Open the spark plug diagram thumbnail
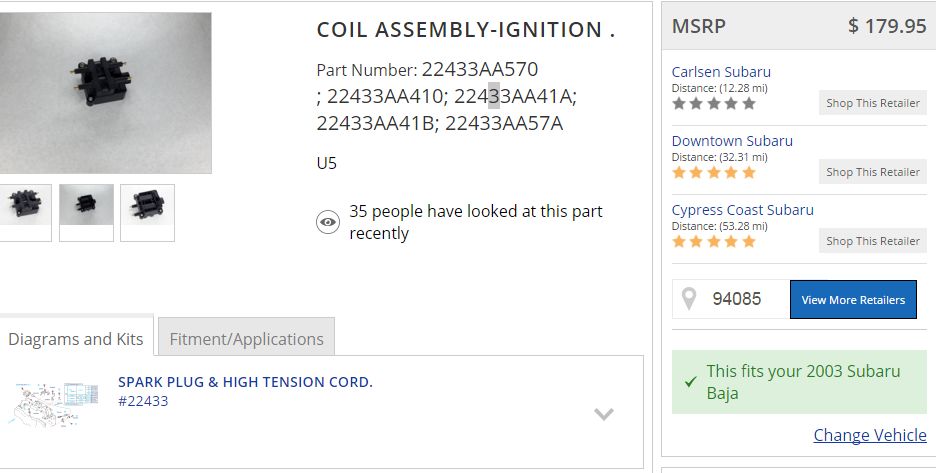The image size is (936, 473). (55, 400)
